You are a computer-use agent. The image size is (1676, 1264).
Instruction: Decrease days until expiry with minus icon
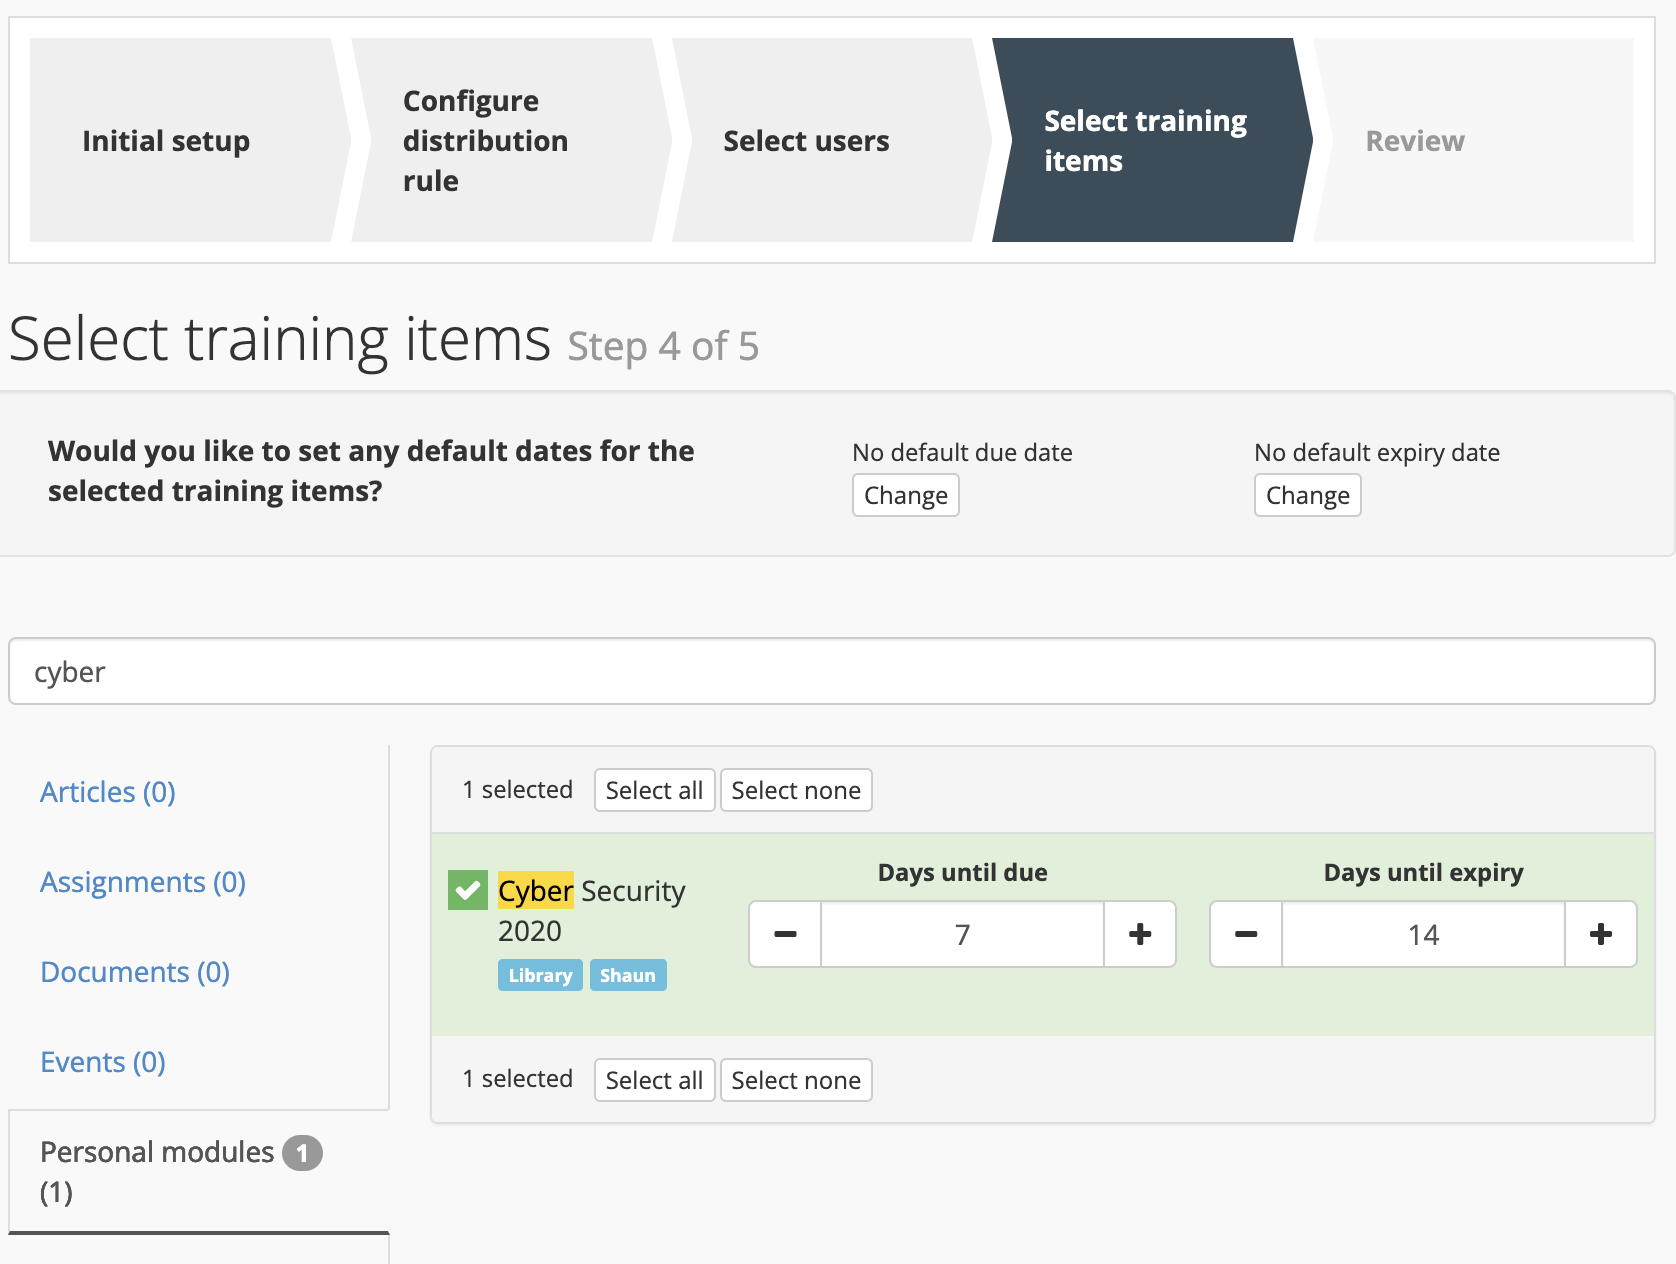[x=1246, y=934]
